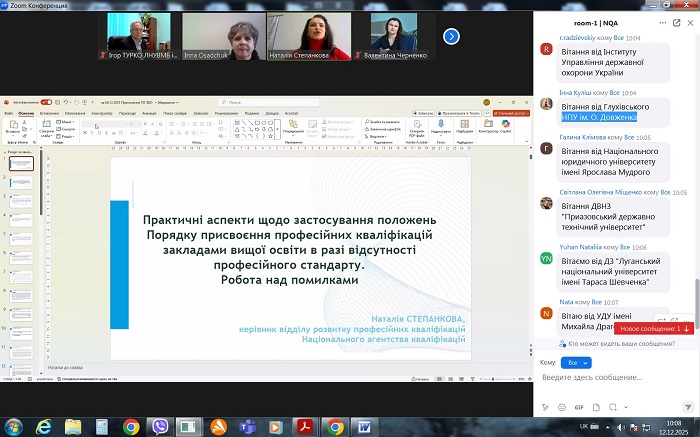Open Microsoft Teams from the taskbar
This screenshot has width=700, height=437.
point(246,426)
